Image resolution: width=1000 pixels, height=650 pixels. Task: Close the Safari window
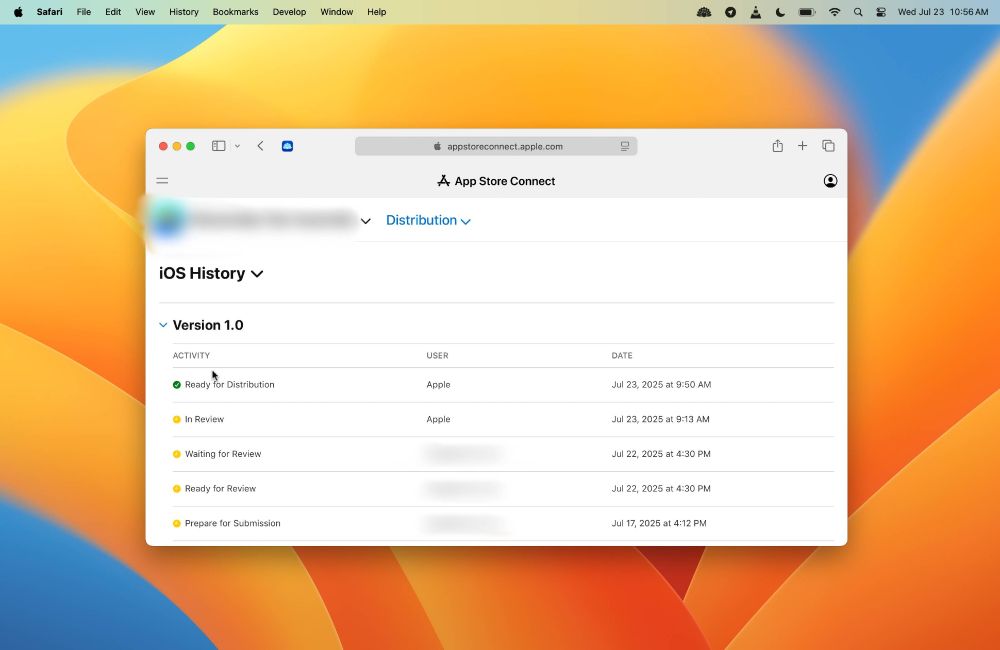click(x=163, y=146)
